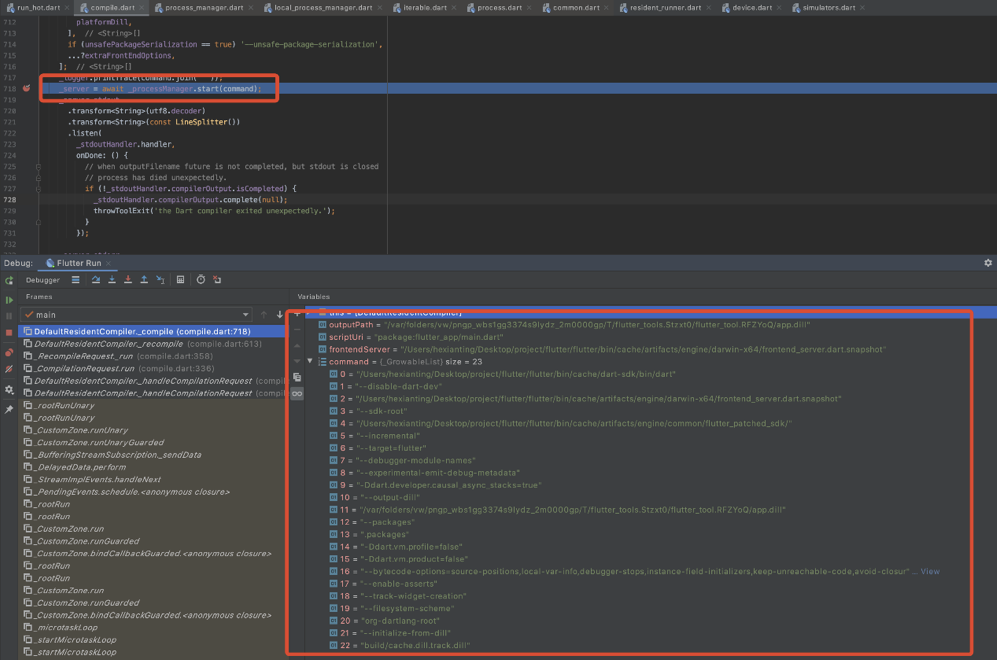Select frame _RecompileRequest._run
The image size is (998, 661).
point(152,356)
